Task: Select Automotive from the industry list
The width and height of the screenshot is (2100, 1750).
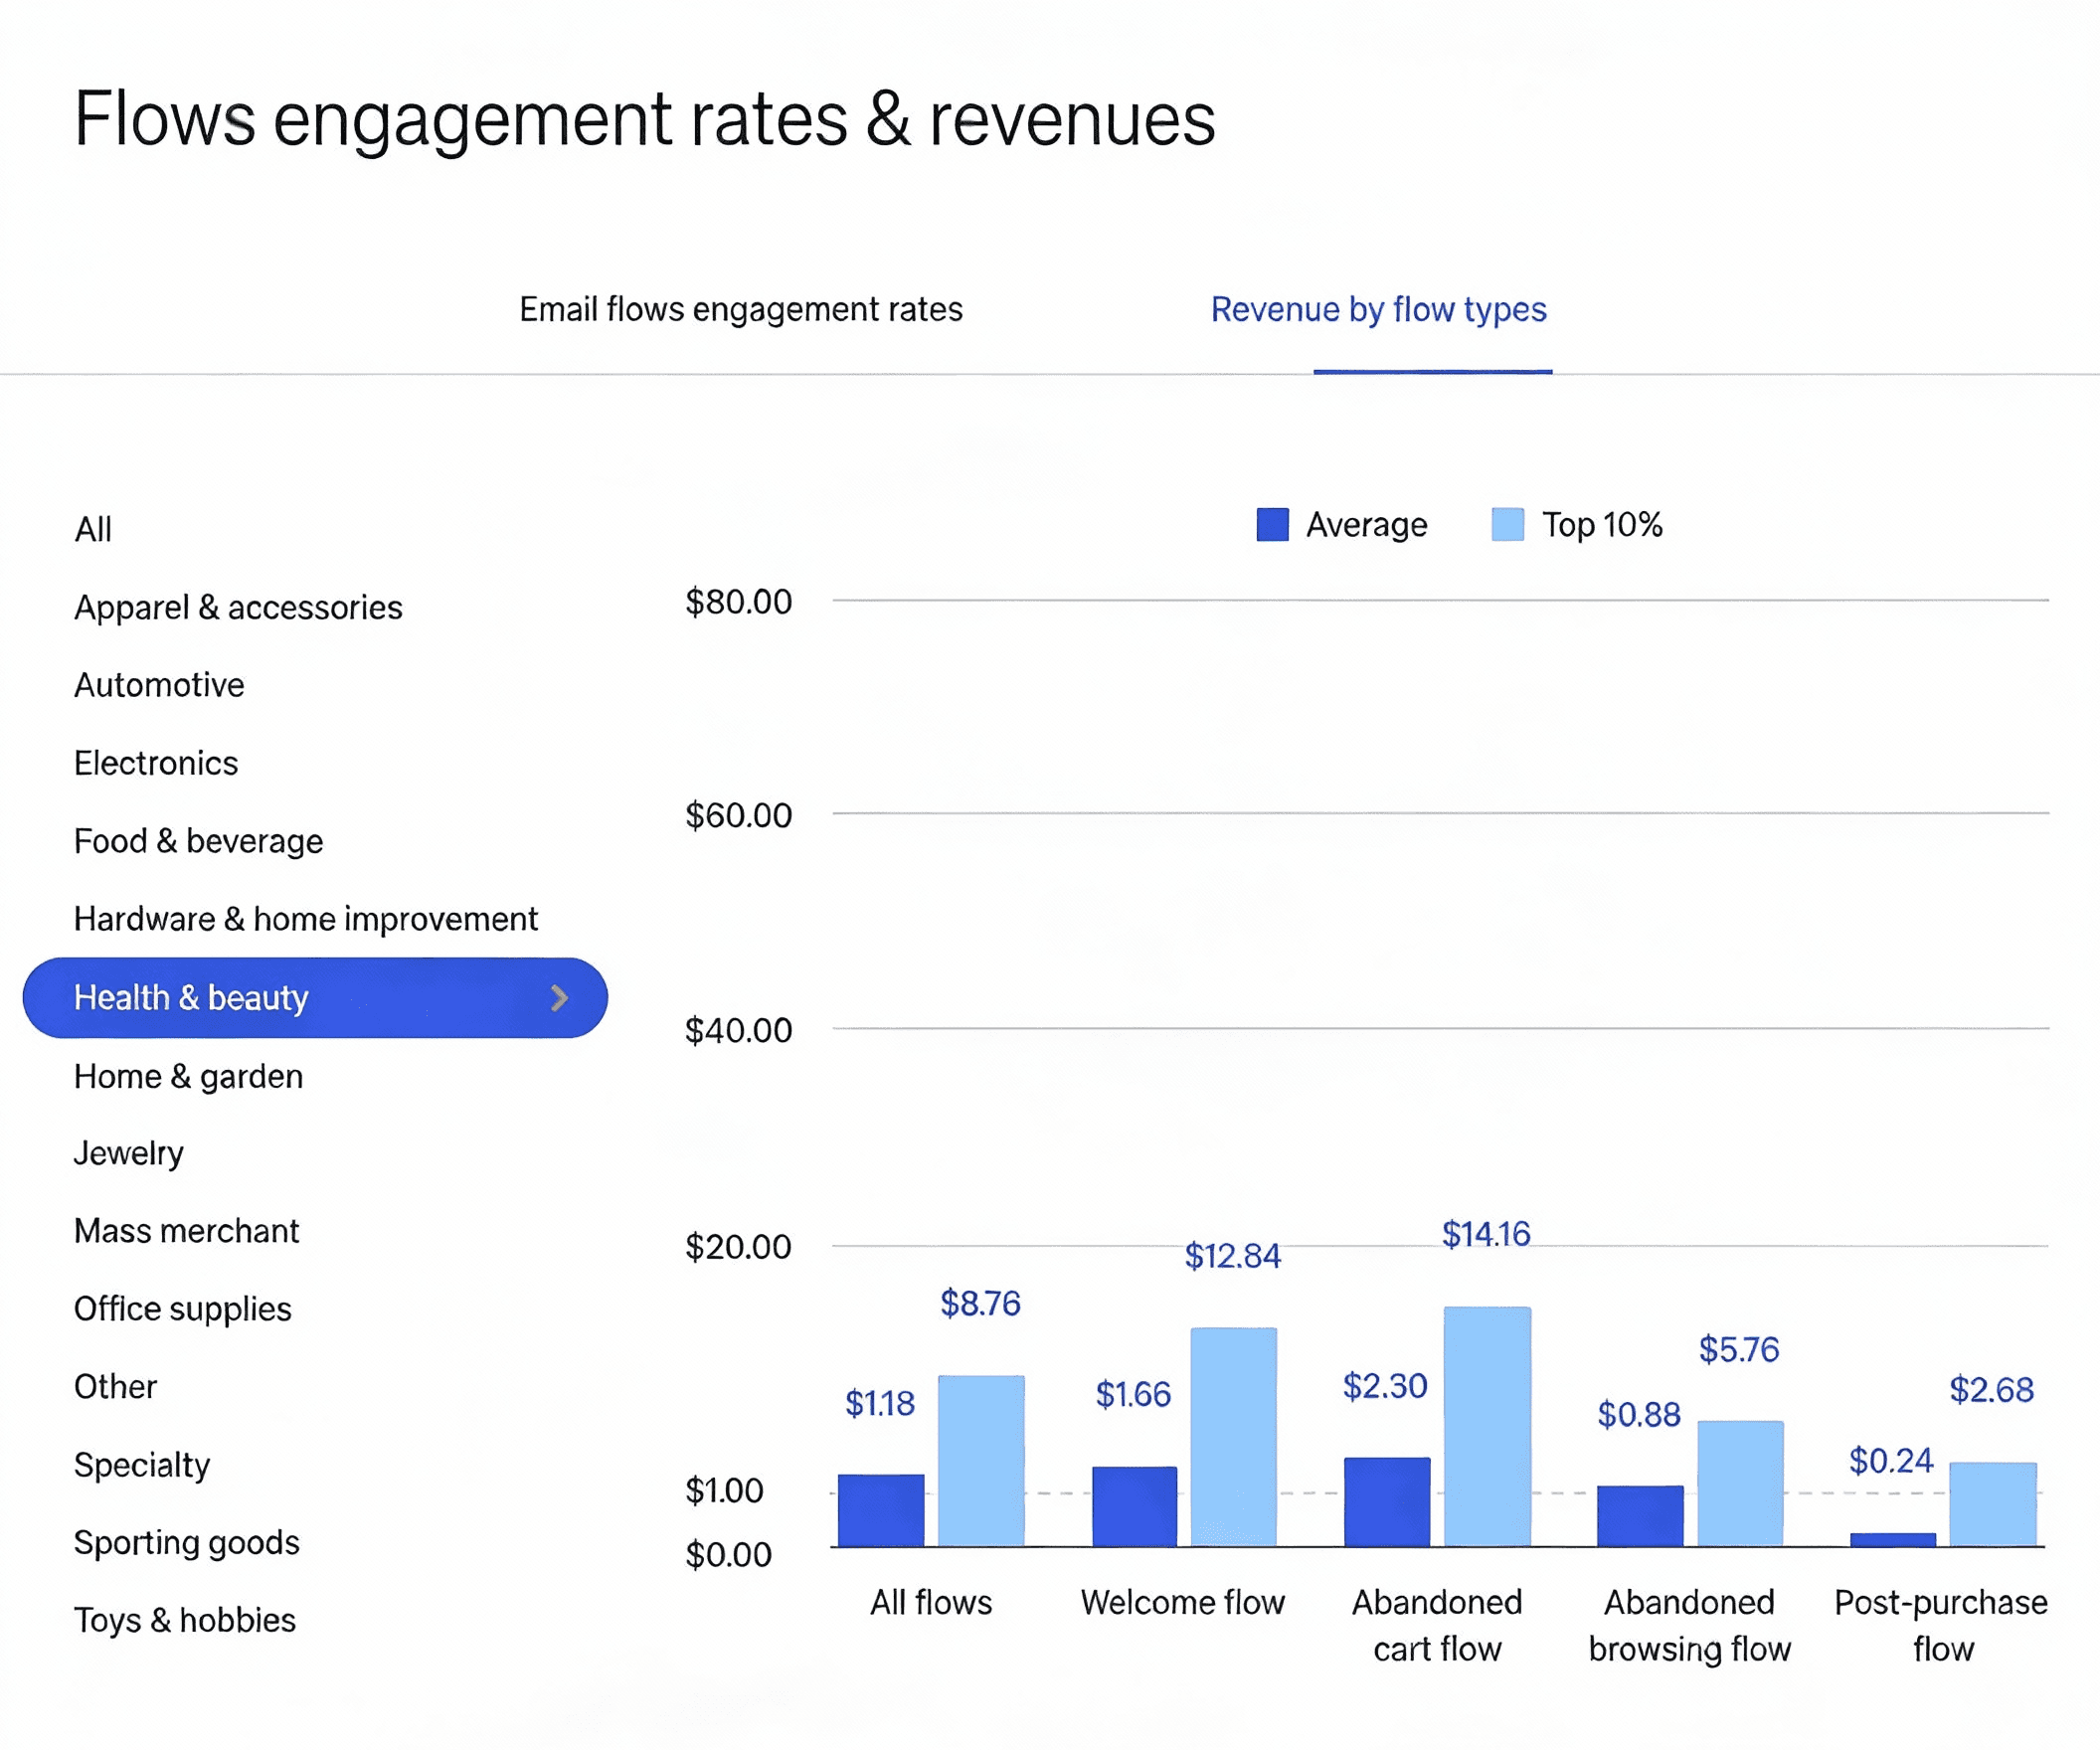Action: (x=159, y=685)
